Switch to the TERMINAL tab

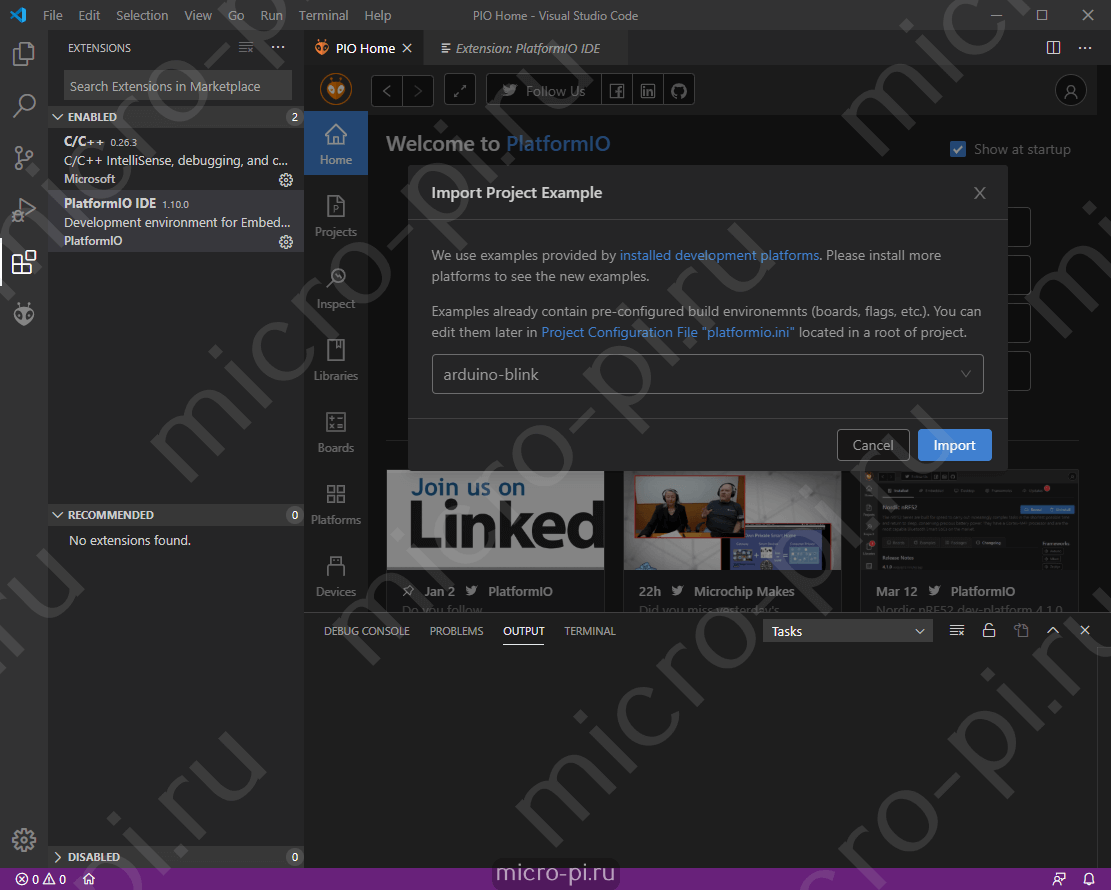point(589,631)
